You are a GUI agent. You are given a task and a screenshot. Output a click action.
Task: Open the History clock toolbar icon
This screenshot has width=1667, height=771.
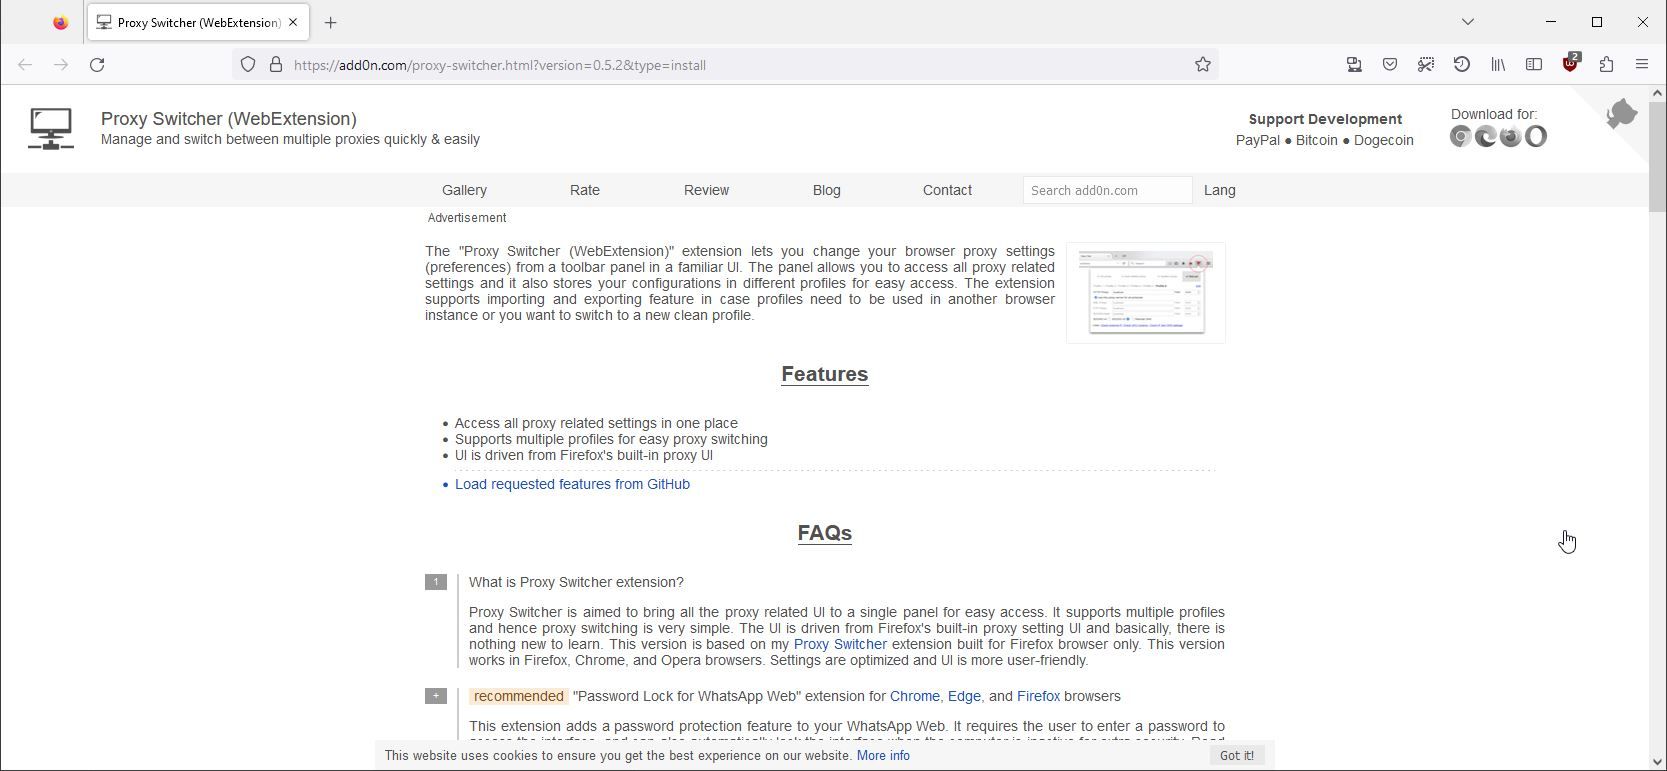(1462, 65)
